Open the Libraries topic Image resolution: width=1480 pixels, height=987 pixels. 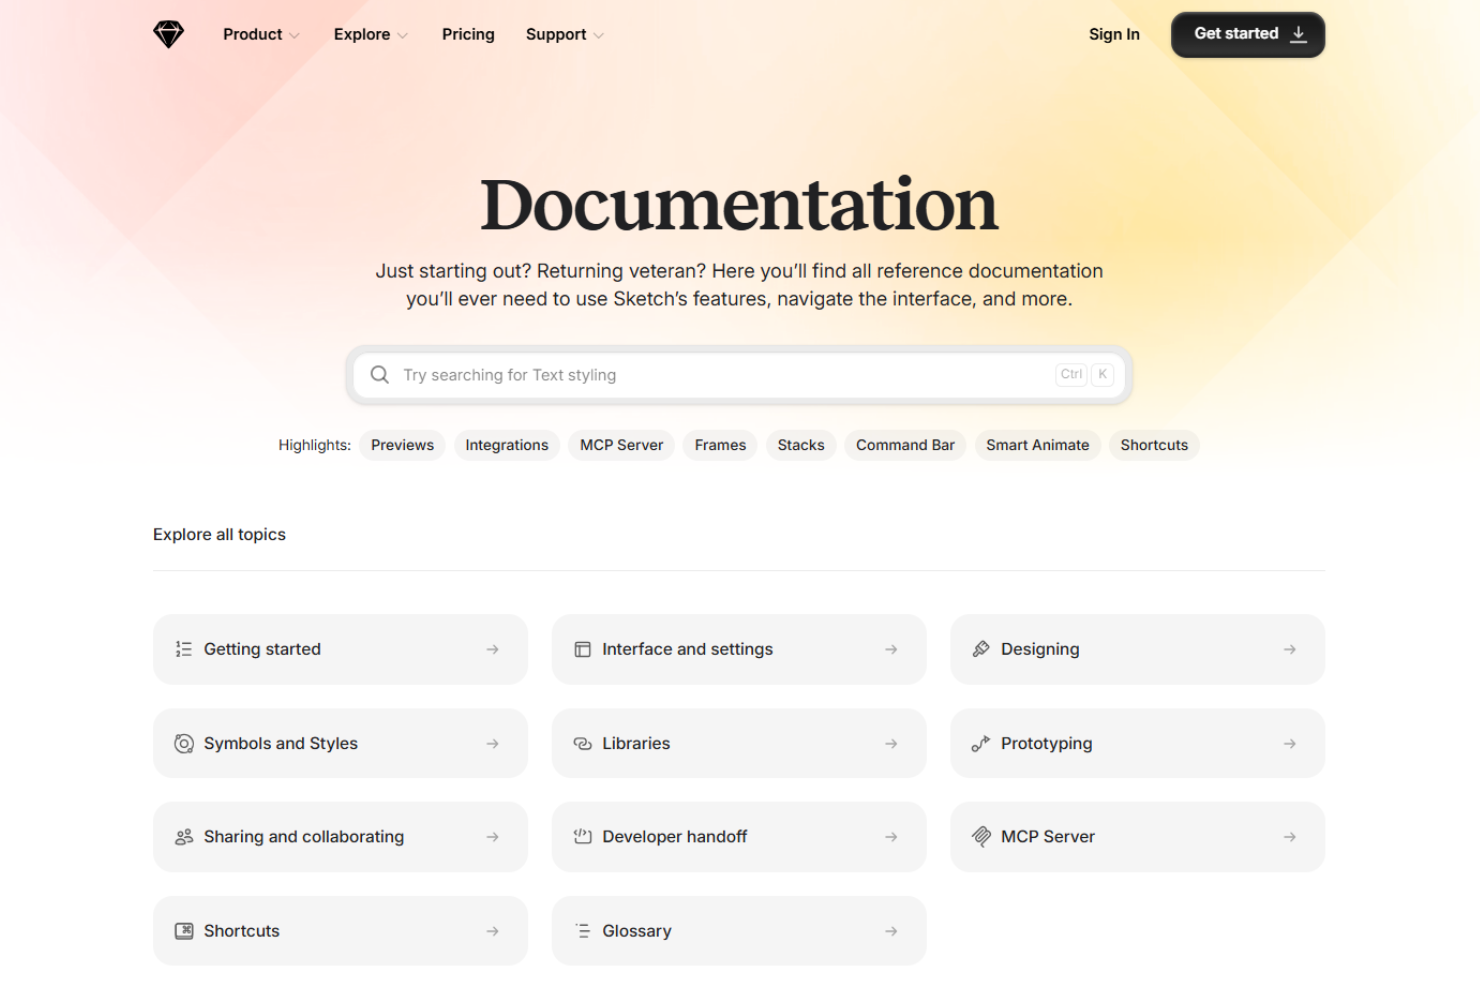coord(739,743)
